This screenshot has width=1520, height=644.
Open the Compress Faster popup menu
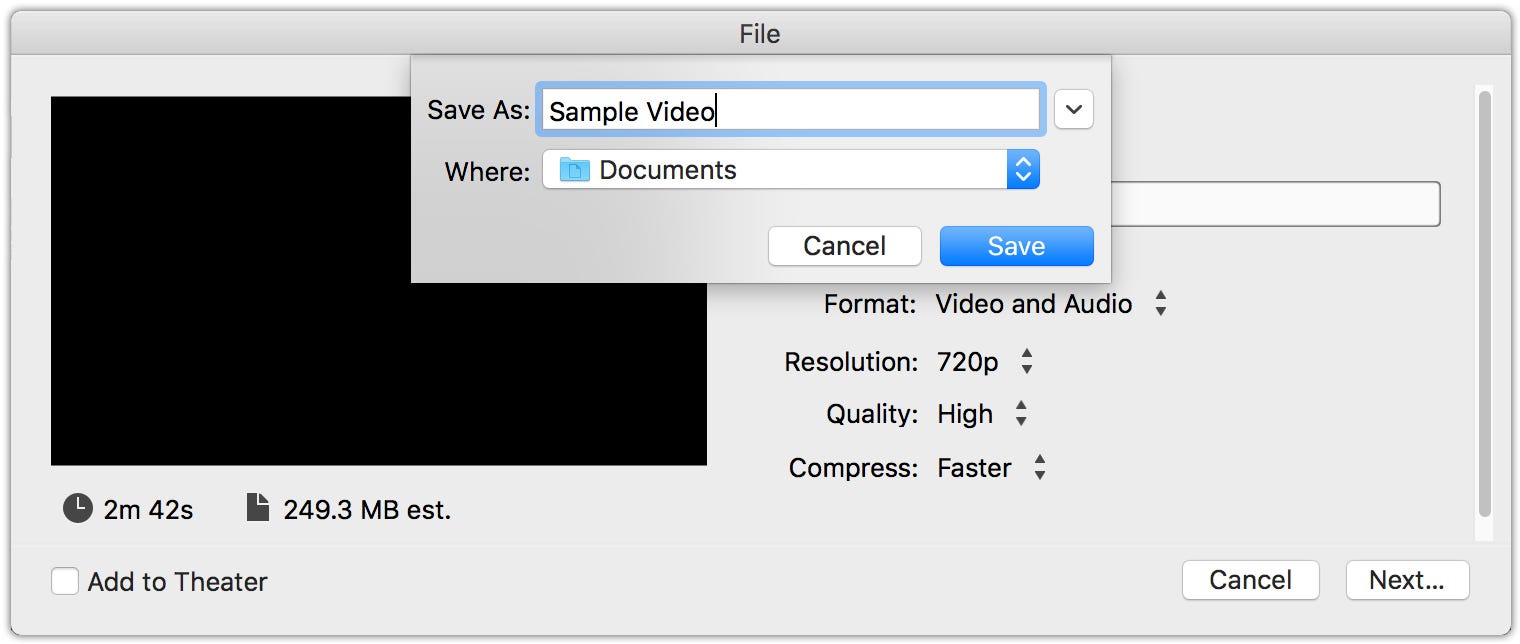click(992, 468)
